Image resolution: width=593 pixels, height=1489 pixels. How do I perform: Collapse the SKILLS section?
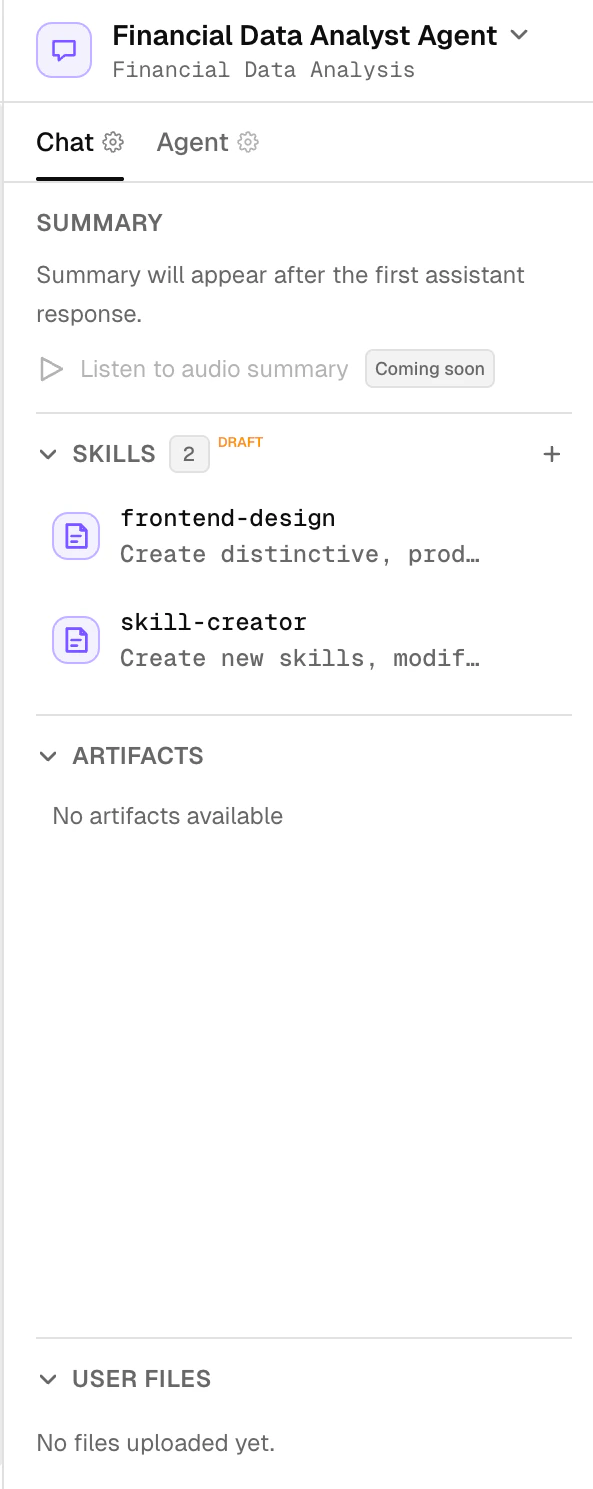pyautogui.click(x=48, y=454)
